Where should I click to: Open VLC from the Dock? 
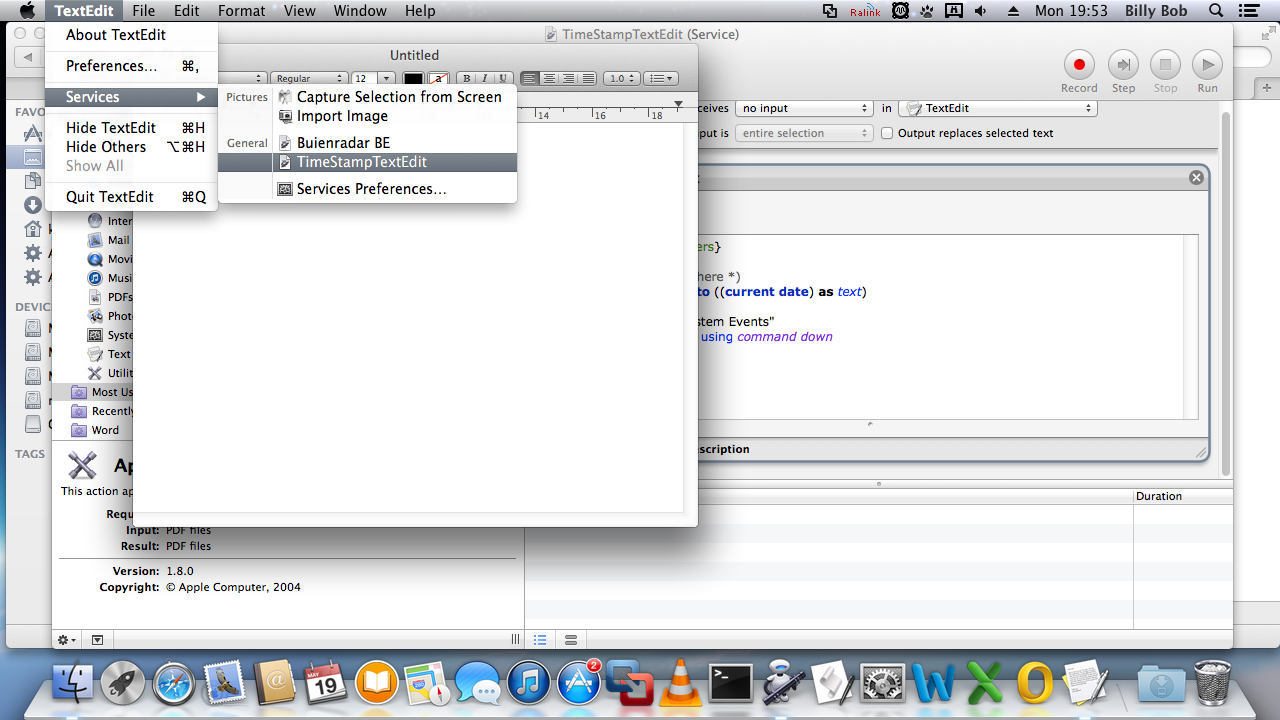pos(680,685)
